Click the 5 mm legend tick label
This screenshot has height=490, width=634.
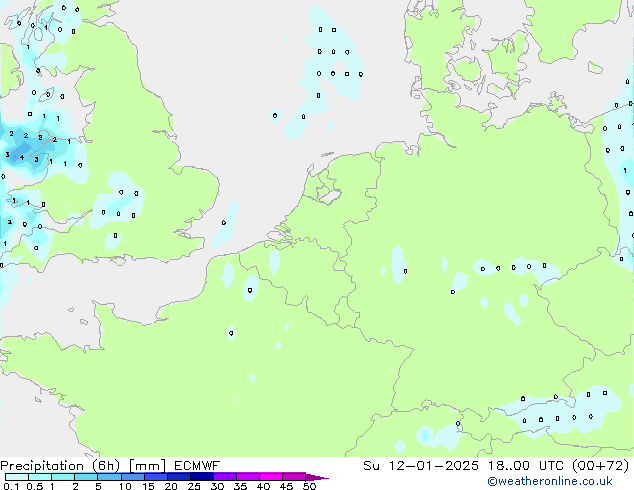(x=98, y=487)
